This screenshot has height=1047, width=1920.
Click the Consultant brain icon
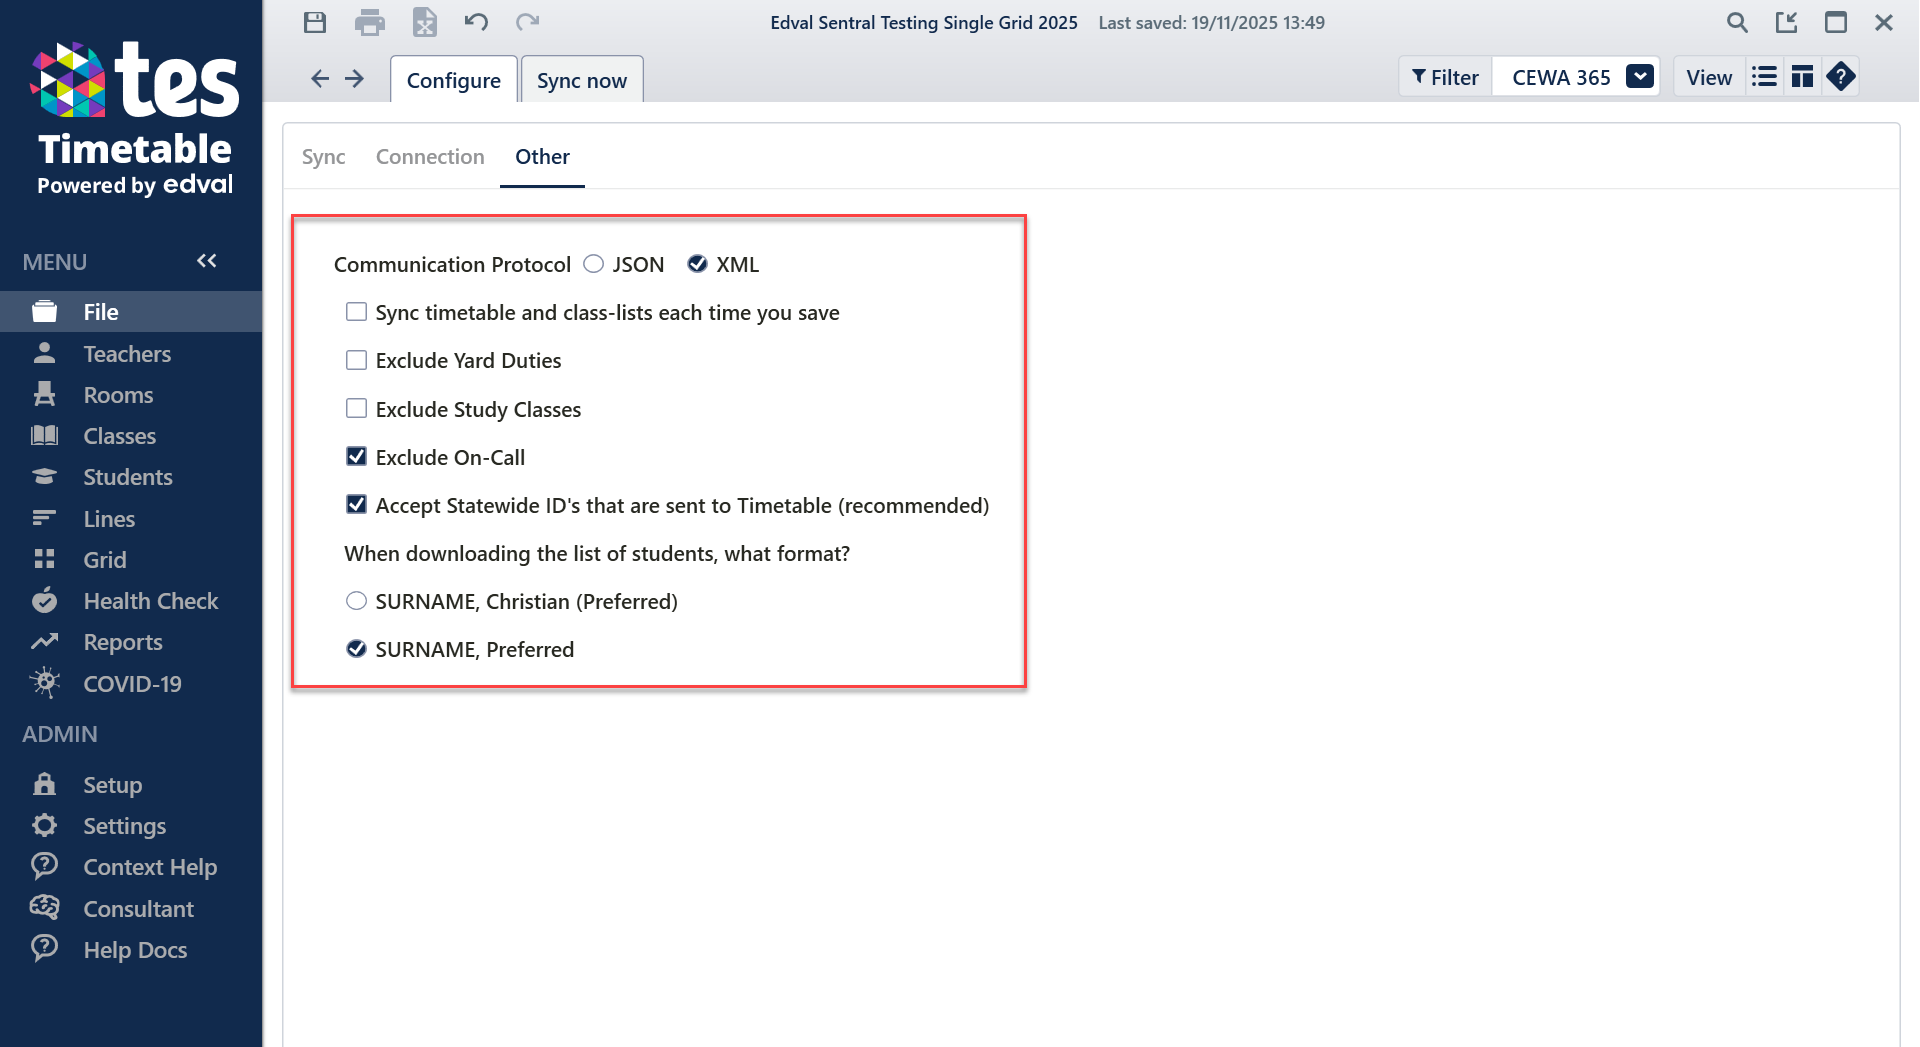tap(44, 907)
